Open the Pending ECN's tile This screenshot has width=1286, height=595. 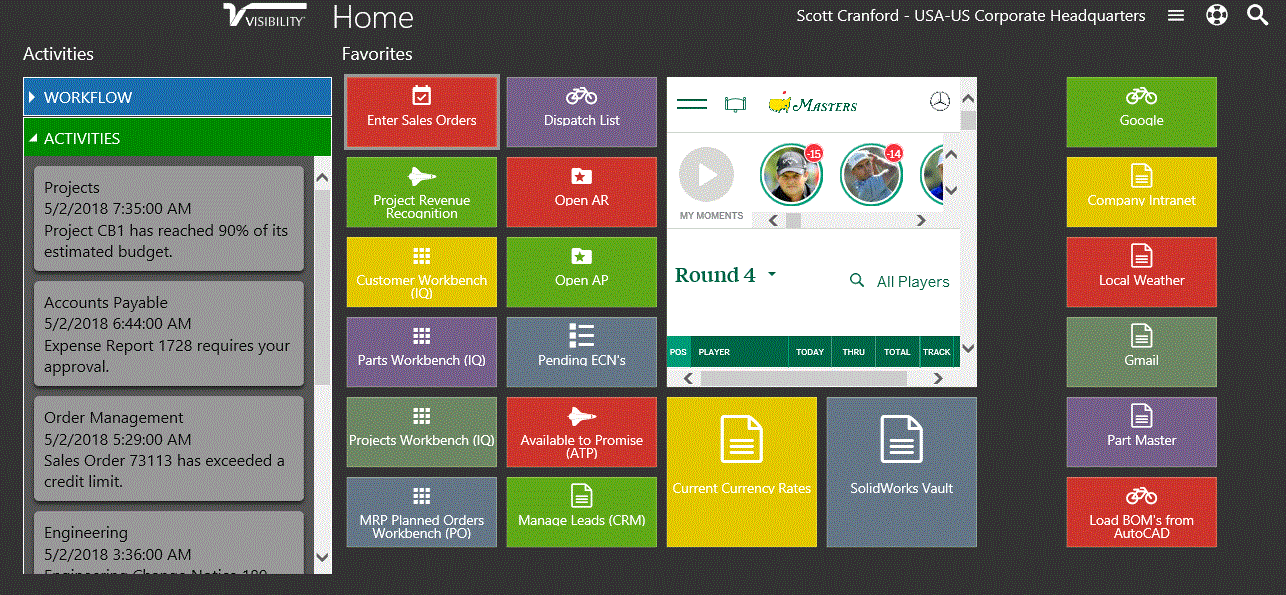pyautogui.click(x=582, y=352)
